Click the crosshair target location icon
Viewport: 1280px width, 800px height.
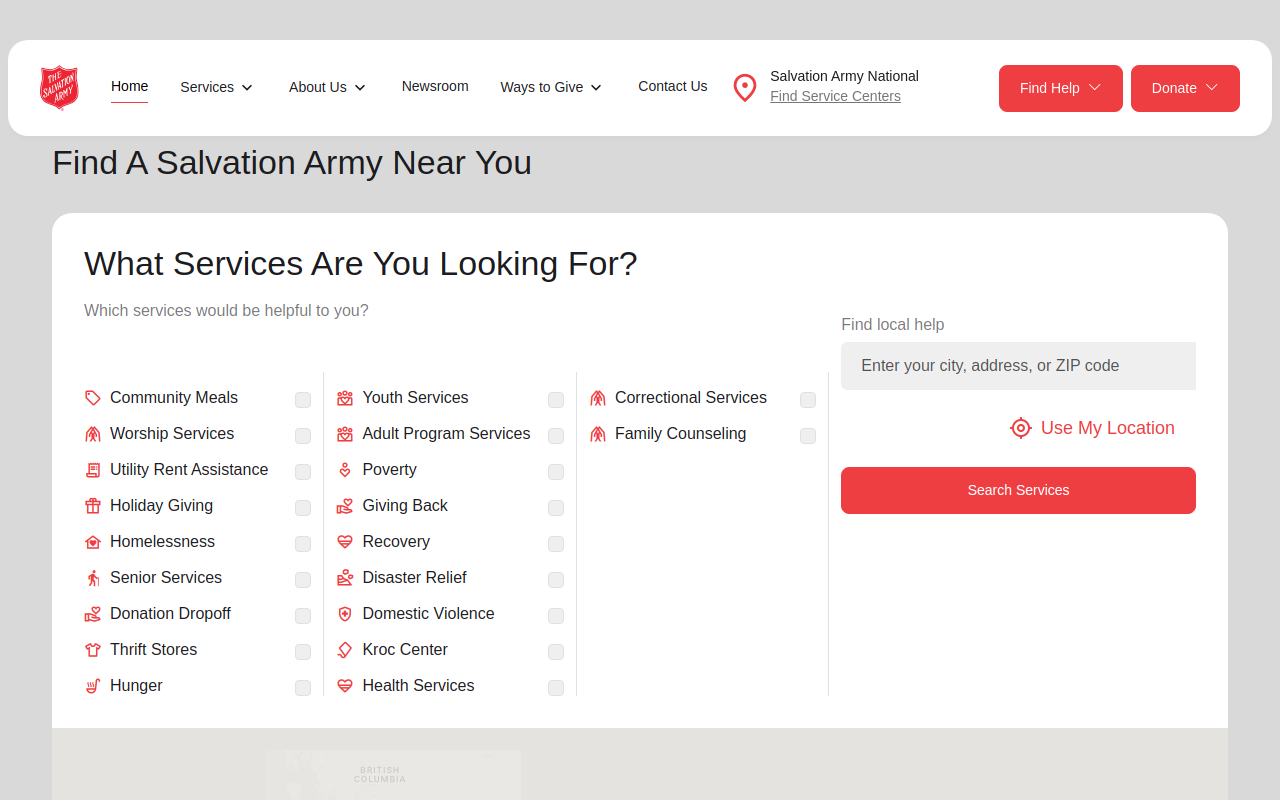pos(1020,428)
